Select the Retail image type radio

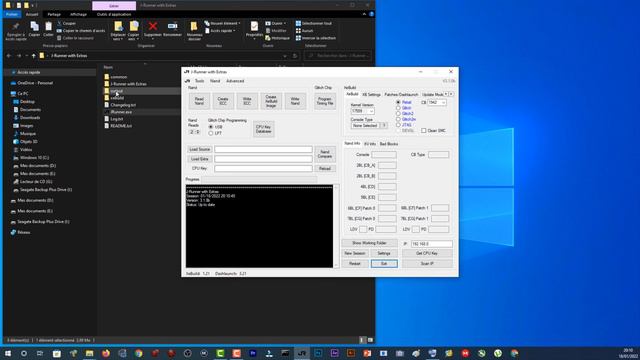[x=398, y=102]
